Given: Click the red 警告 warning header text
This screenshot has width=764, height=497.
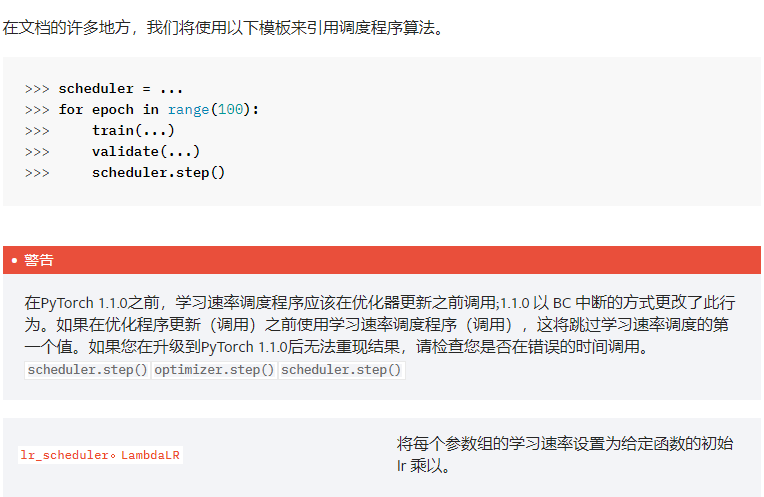Looking at the screenshot, I should pos(39,260).
